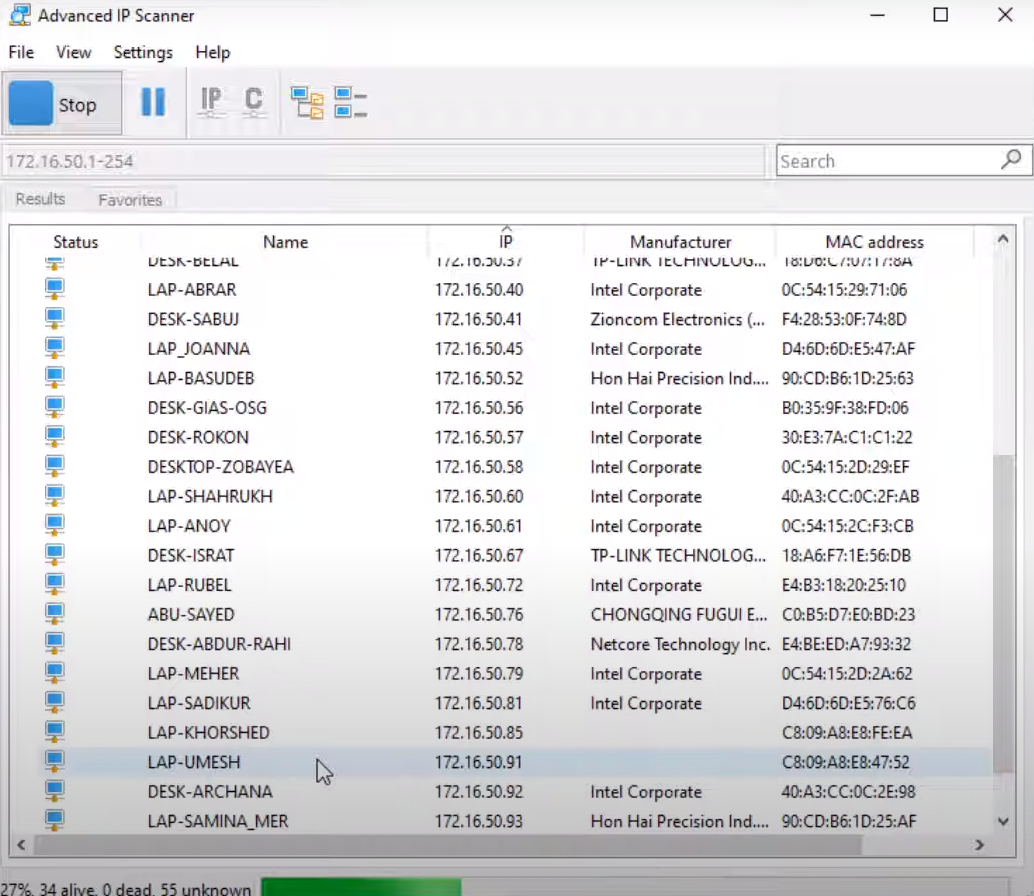Click the computer icon for DESK-ABDUR-RAHI
The height and width of the screenshot is (896, 1034).
(55, 643)
